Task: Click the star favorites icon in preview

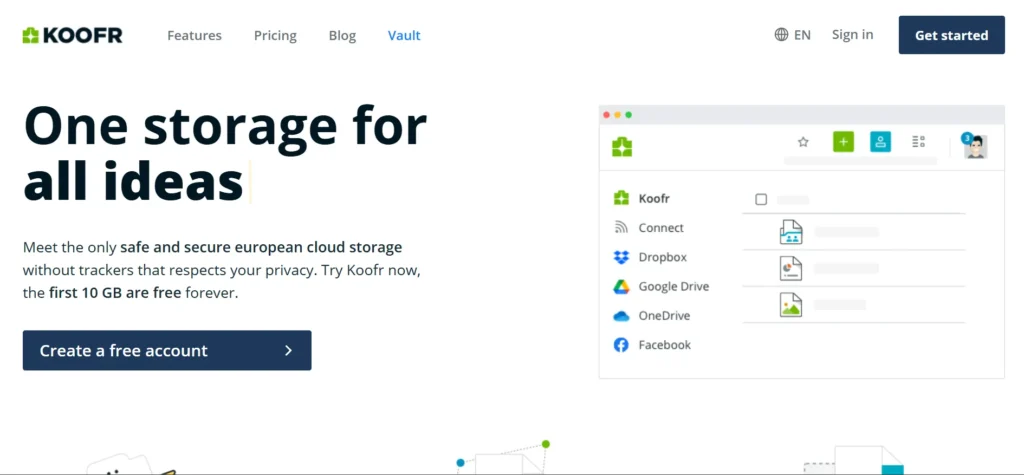Action: click(x=803, y=142)
